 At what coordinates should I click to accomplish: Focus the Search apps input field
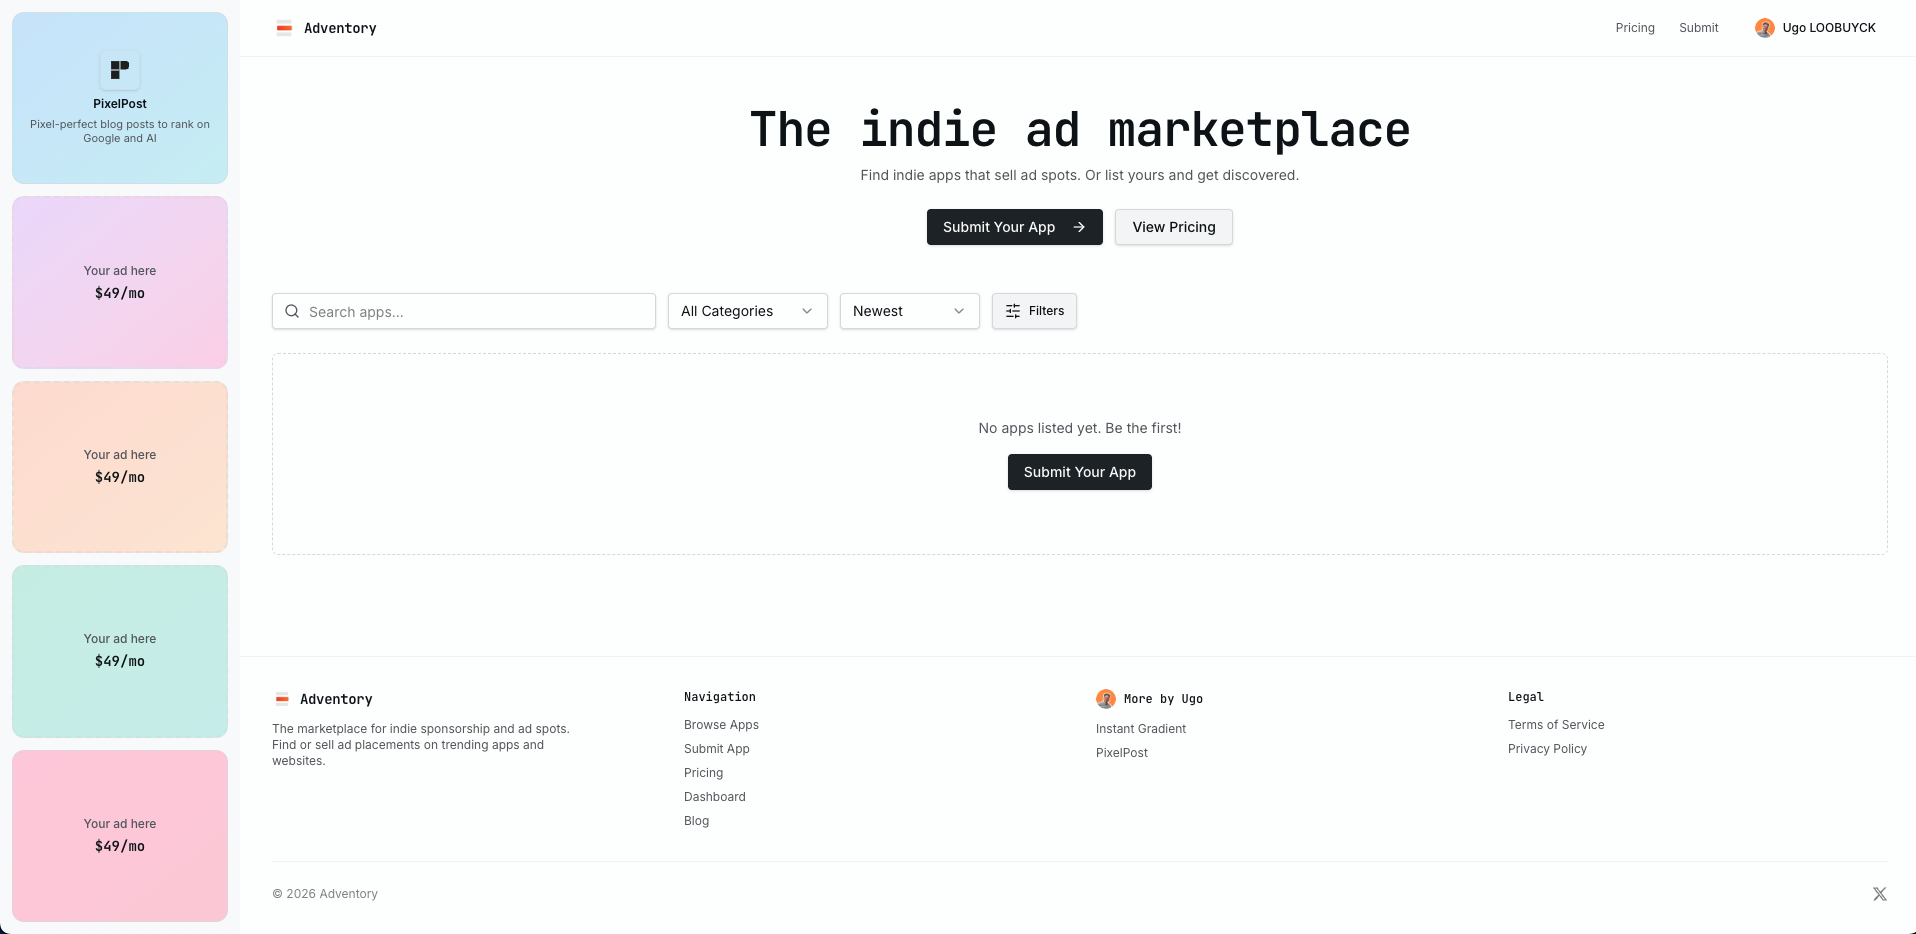pos(475,311)
